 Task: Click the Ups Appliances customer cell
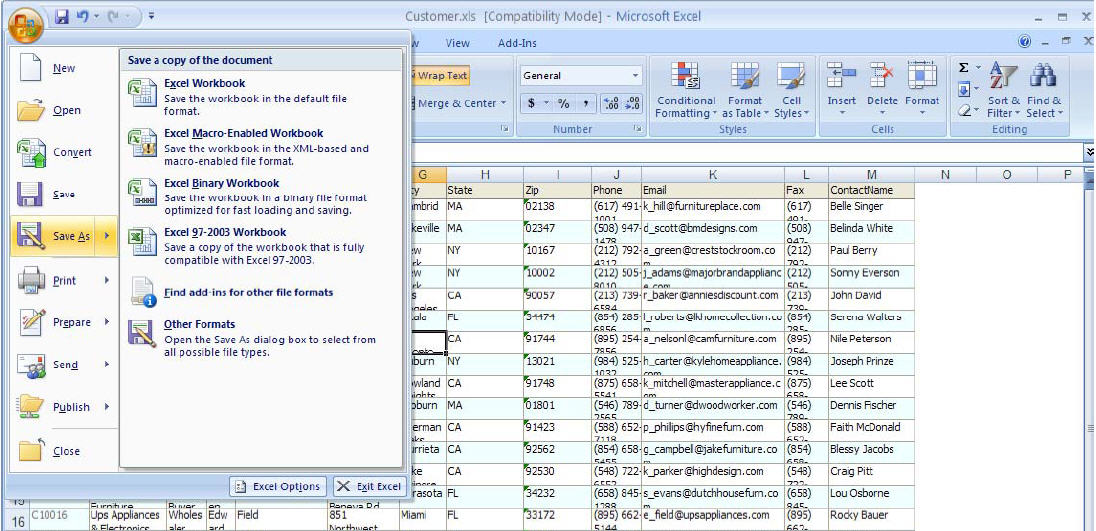click(127, 519)
